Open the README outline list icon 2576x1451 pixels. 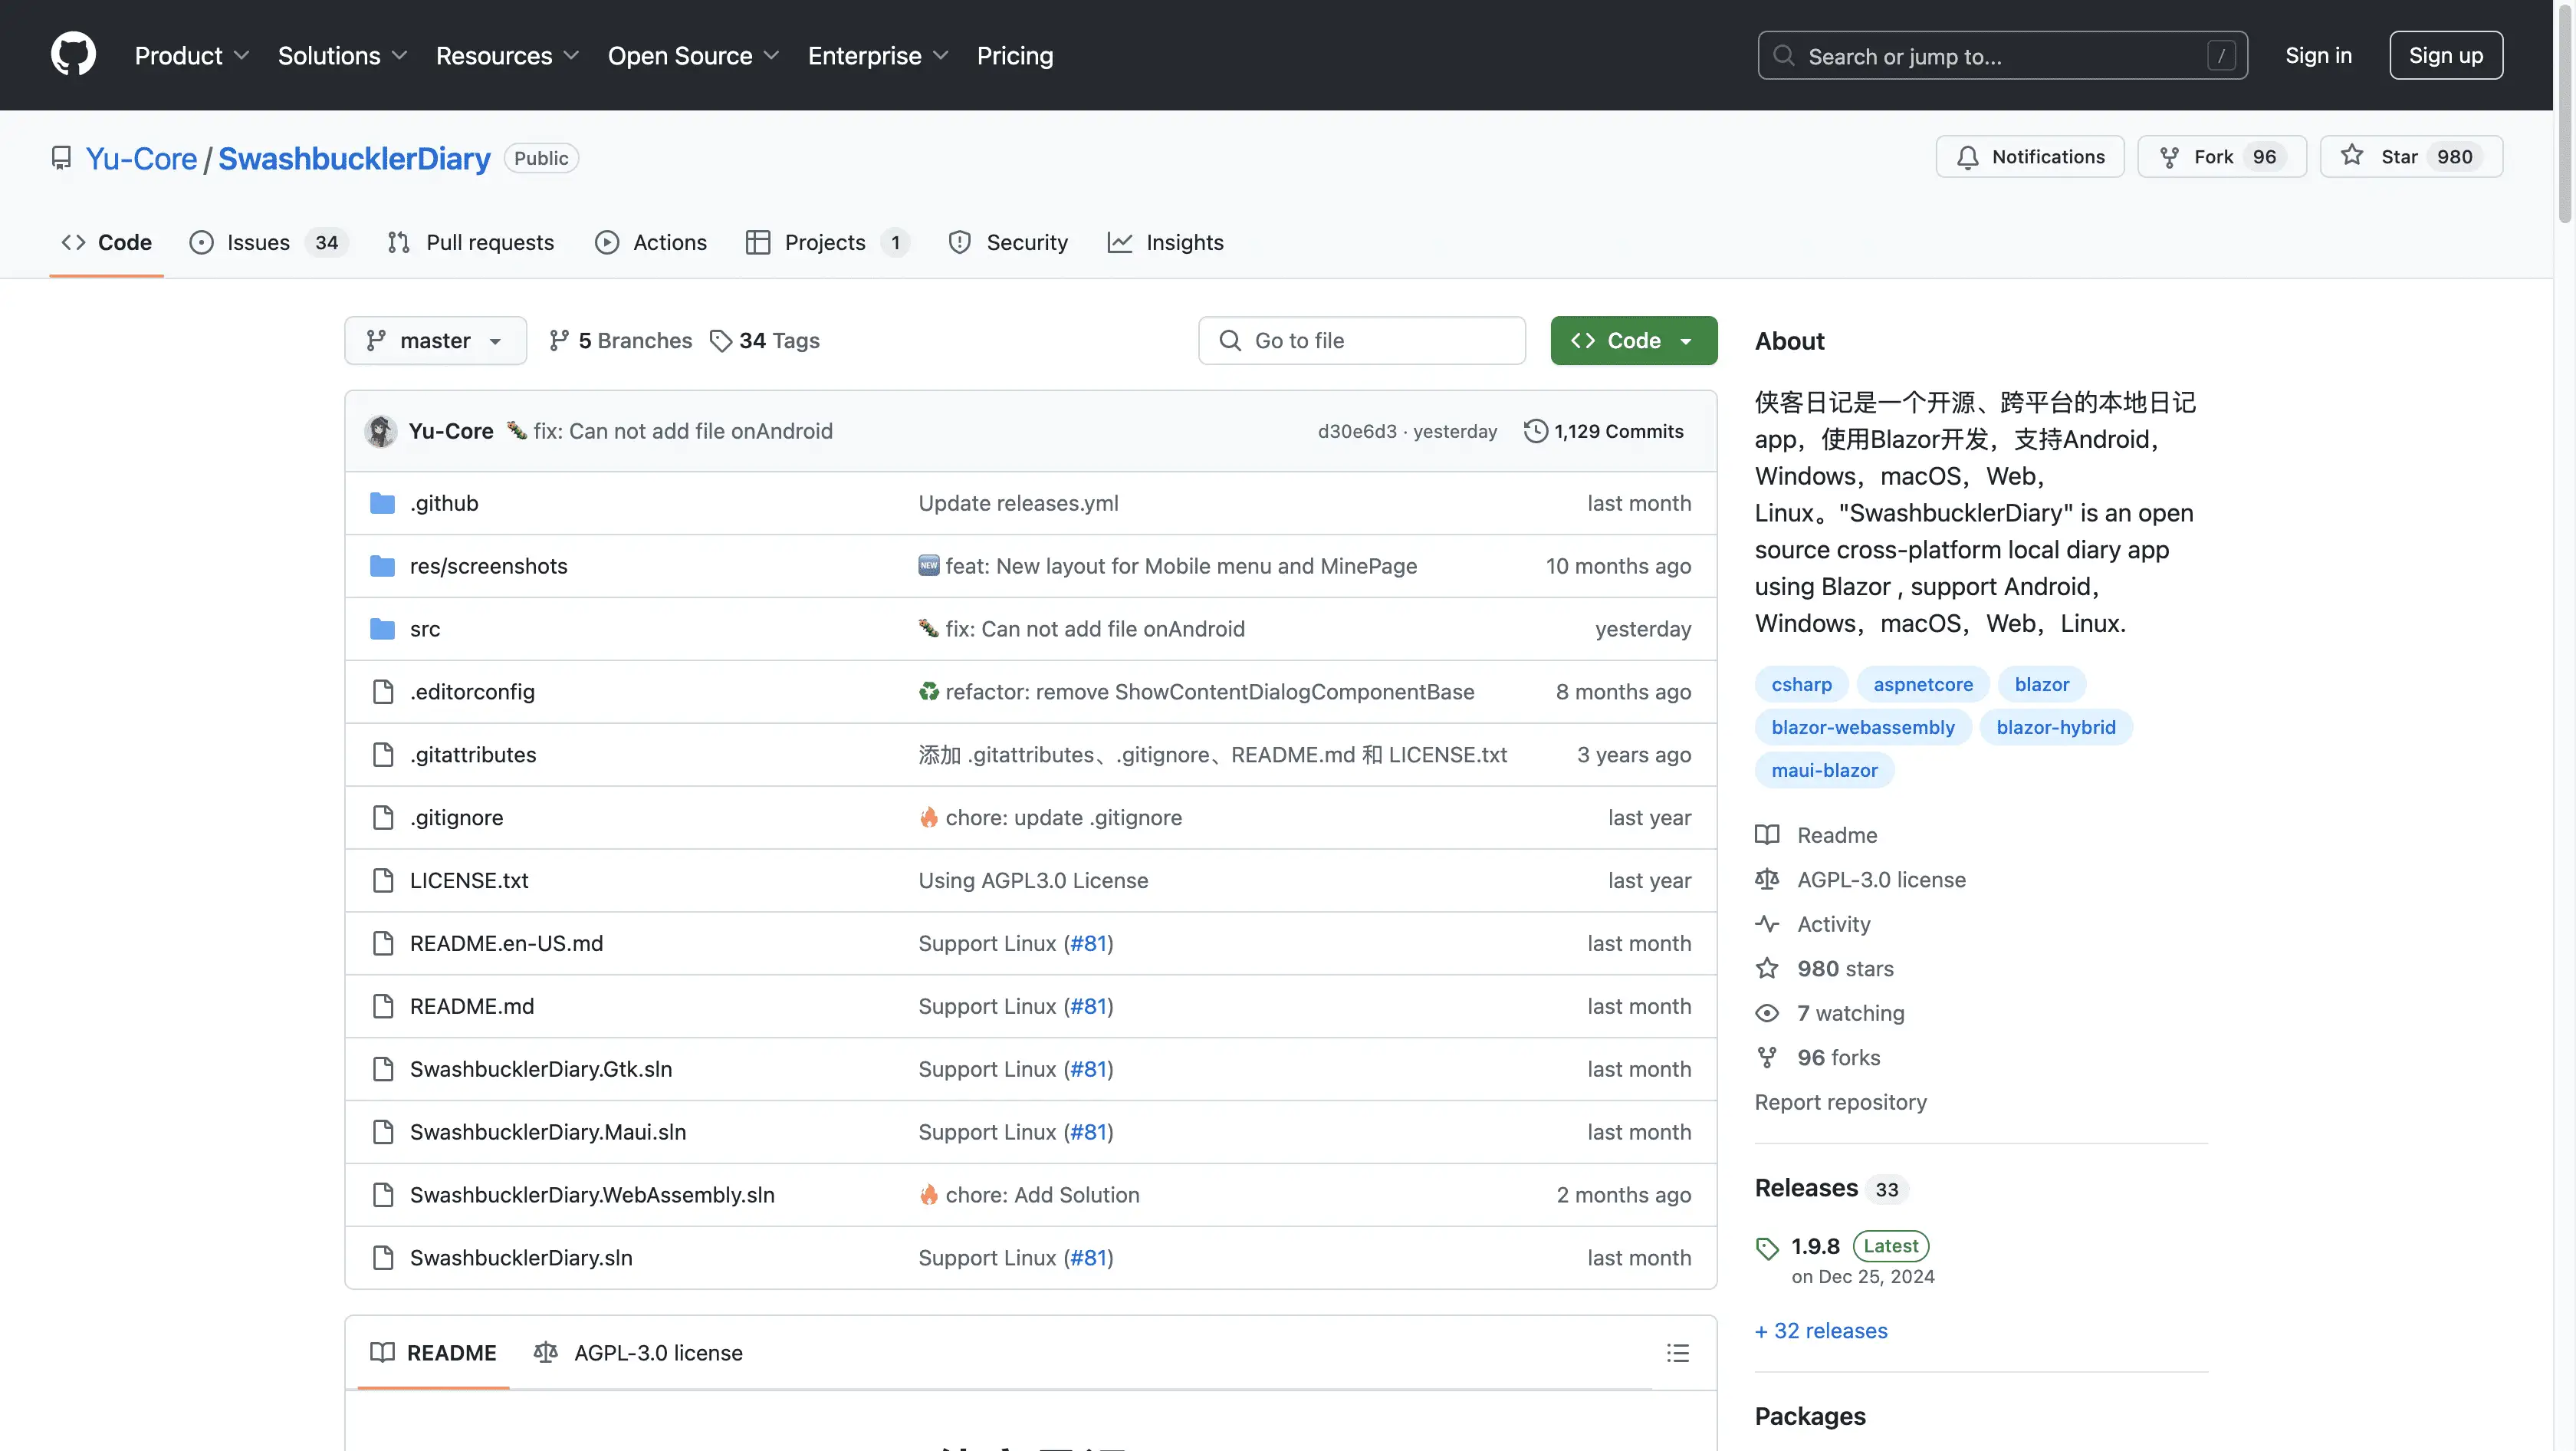(1677, 1352)
